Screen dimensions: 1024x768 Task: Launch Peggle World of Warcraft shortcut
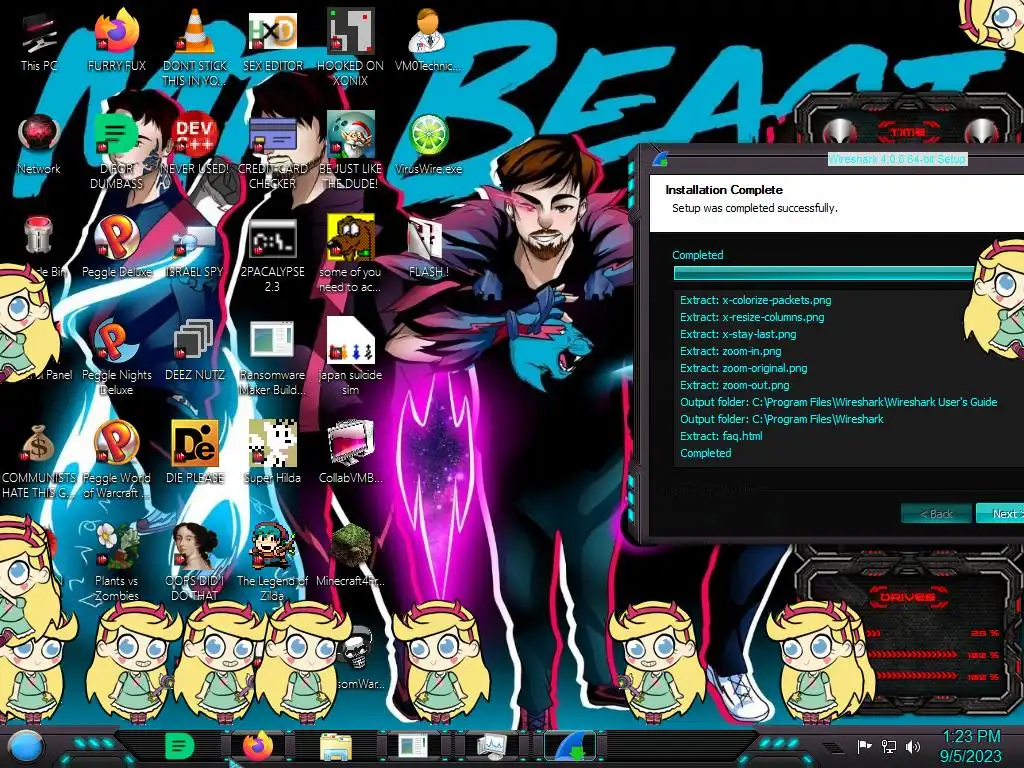tap(116, 461)
